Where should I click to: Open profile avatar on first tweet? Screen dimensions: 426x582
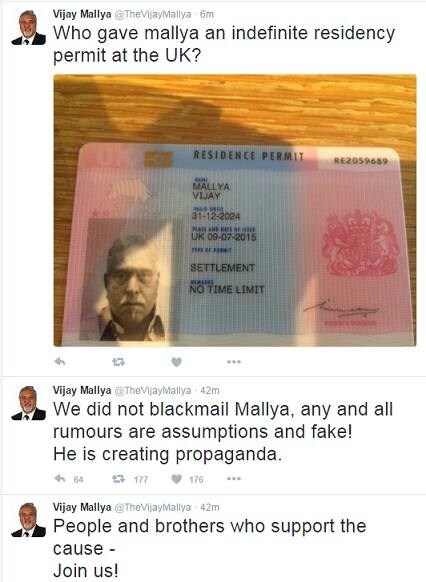(x=29, y=28)
